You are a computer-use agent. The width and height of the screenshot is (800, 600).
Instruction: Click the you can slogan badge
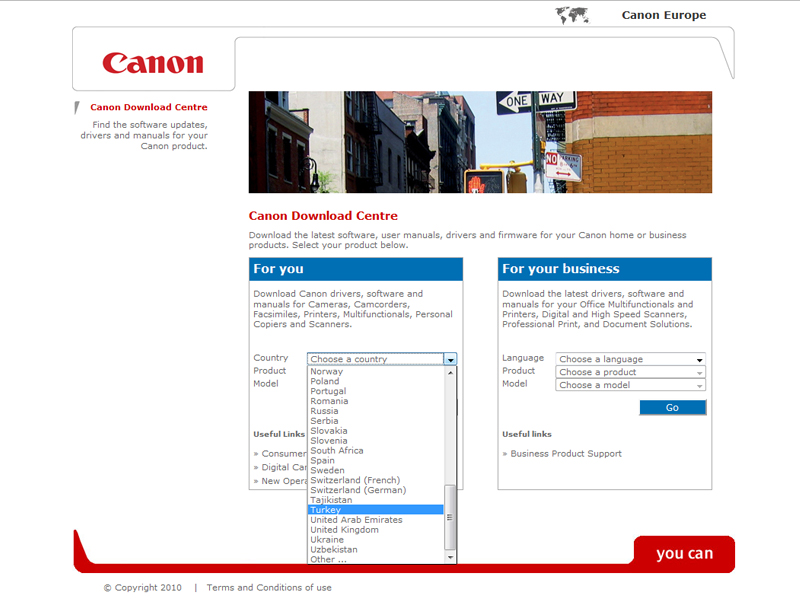point(684,554)
